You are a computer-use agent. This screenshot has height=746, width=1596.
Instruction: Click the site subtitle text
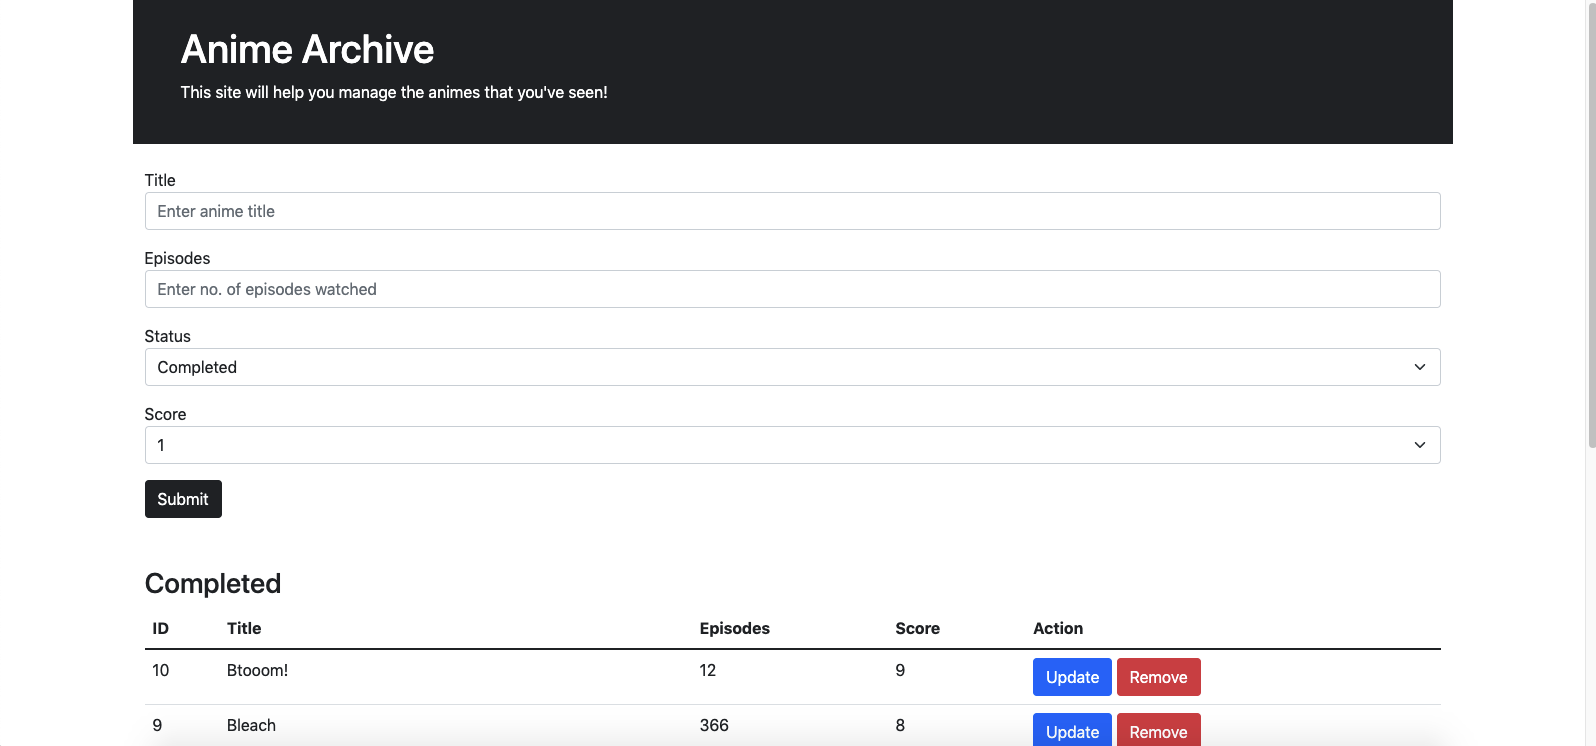[394, 92]
